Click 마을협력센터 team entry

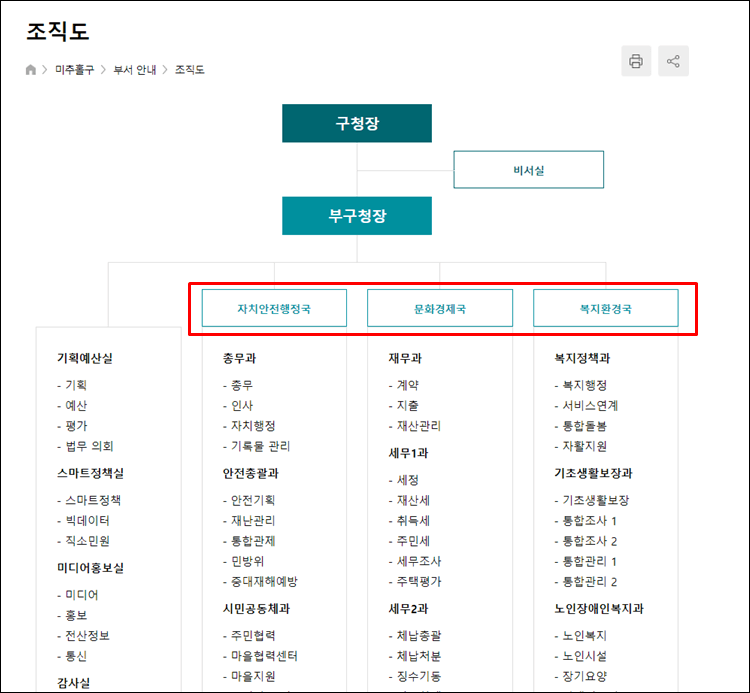tap(264, 656)
